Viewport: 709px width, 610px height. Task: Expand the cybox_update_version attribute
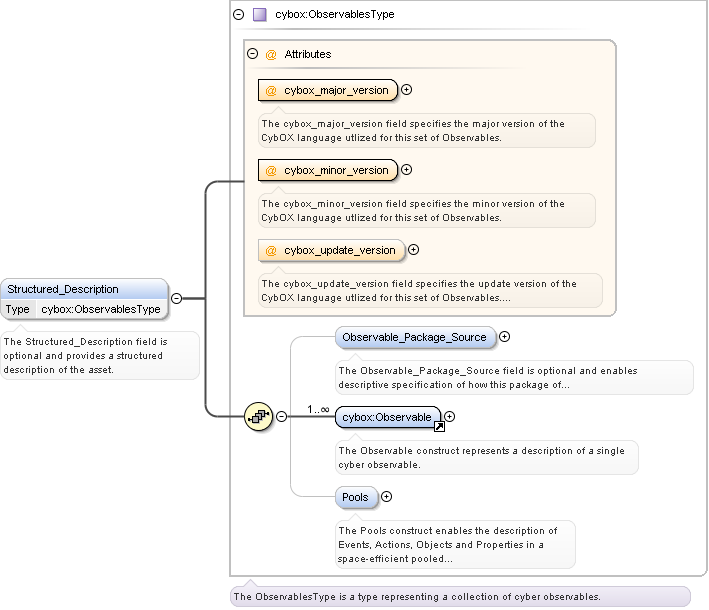(x=413, y=250)
